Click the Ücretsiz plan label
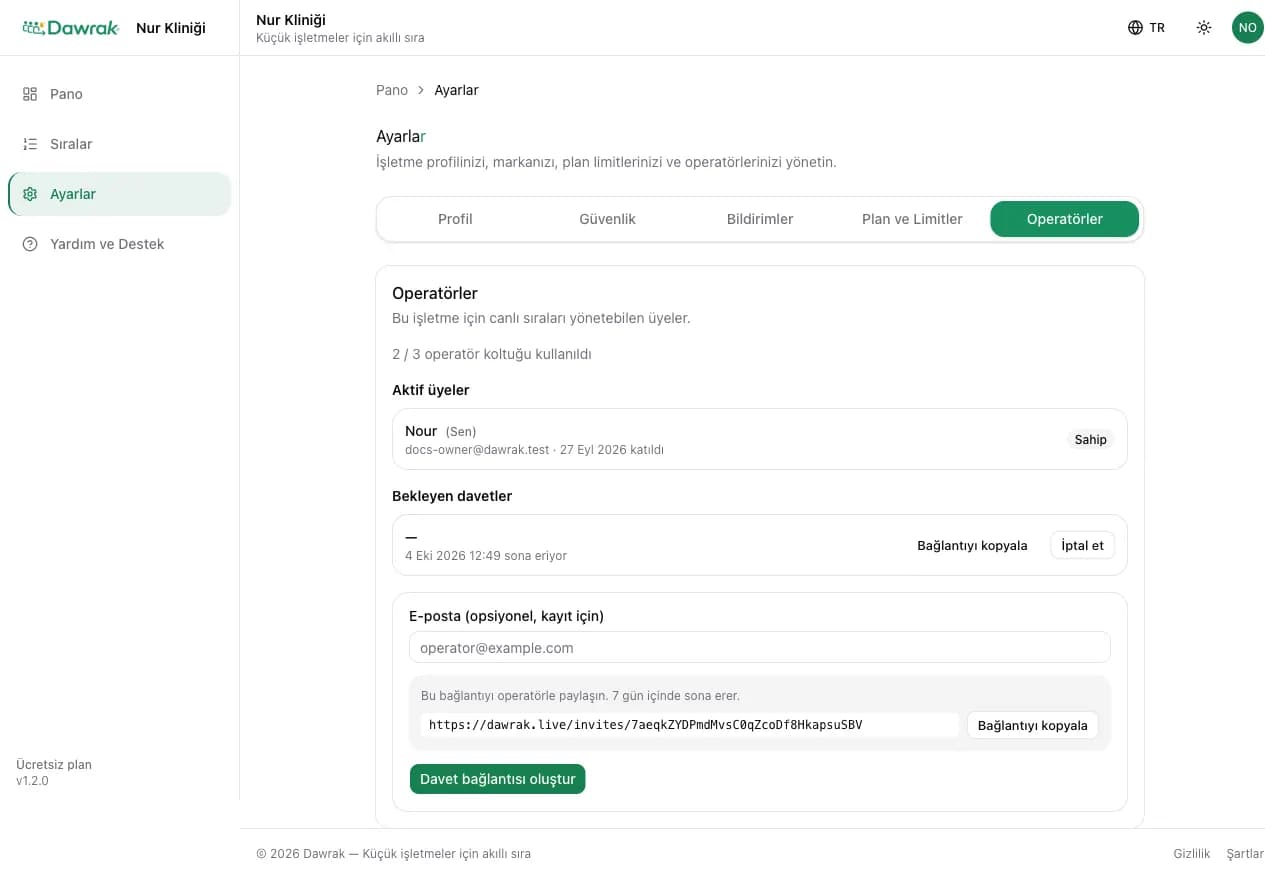This screenshot has height=877, width=1265. [x=54, y=764]
